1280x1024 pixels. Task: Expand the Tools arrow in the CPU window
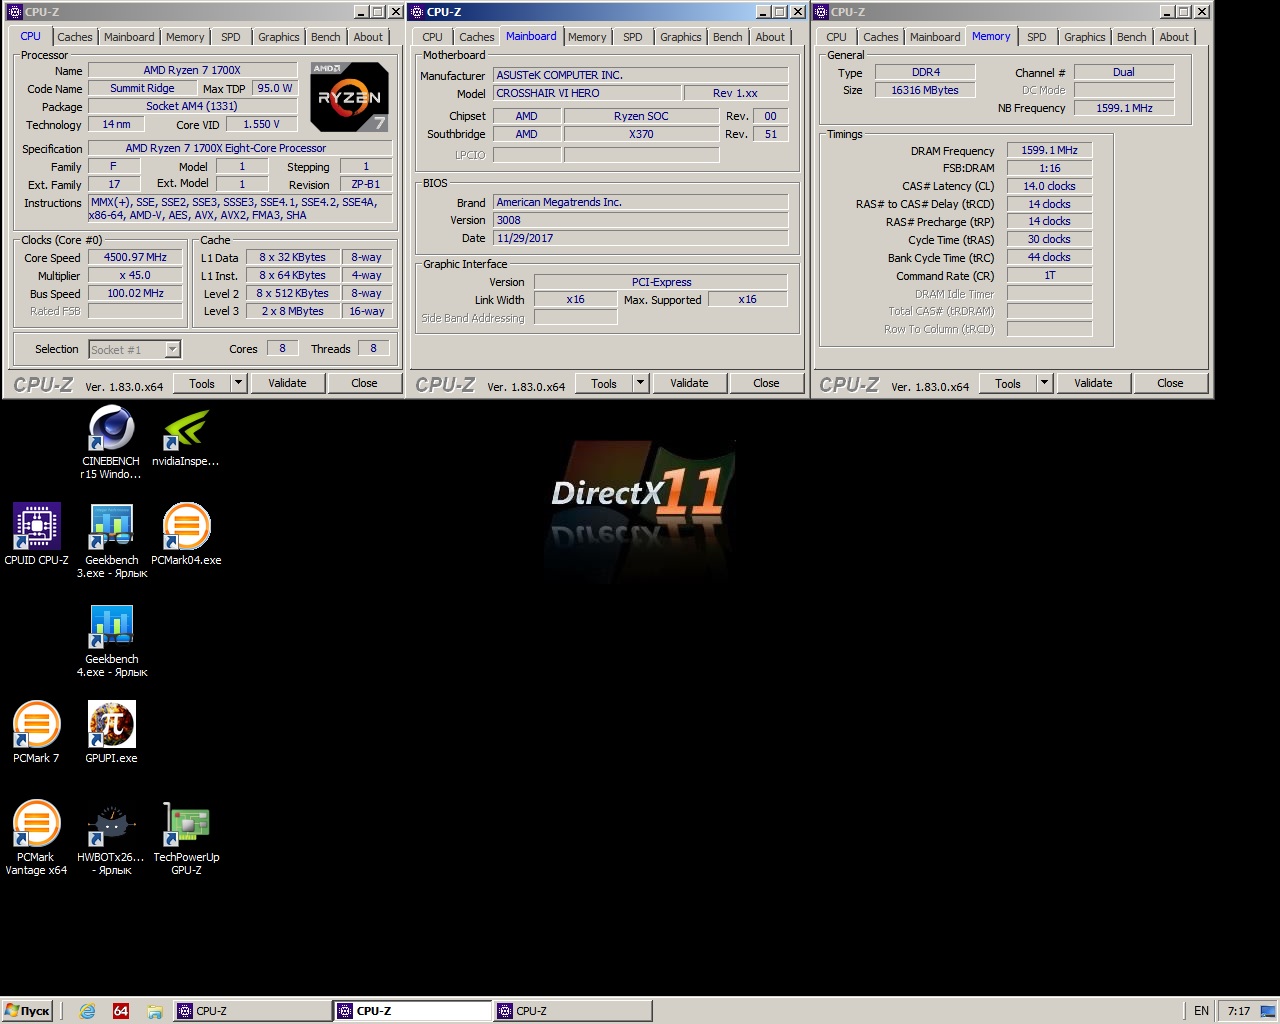click(x=238, y=383)
